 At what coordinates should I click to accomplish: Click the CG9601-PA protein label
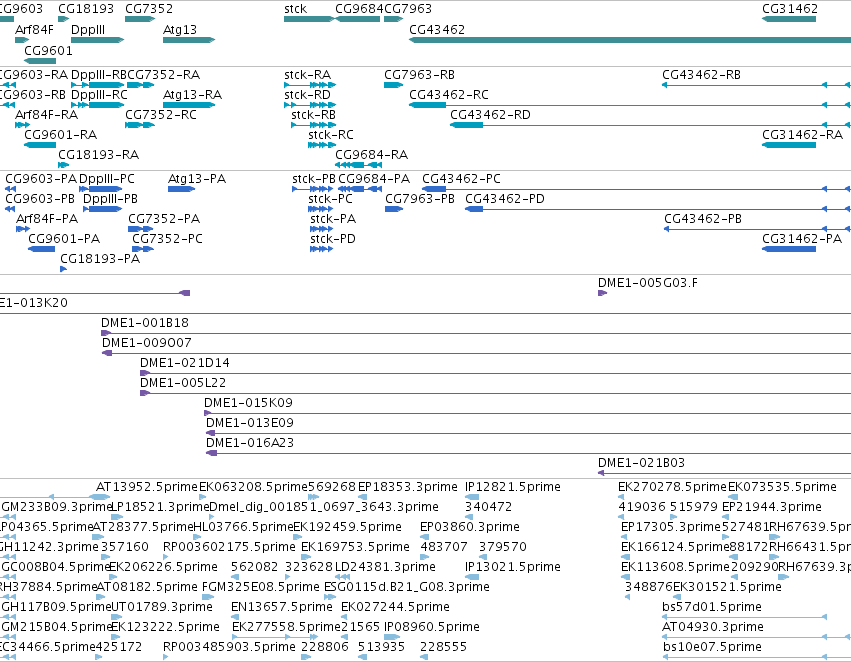pos(64,239)
